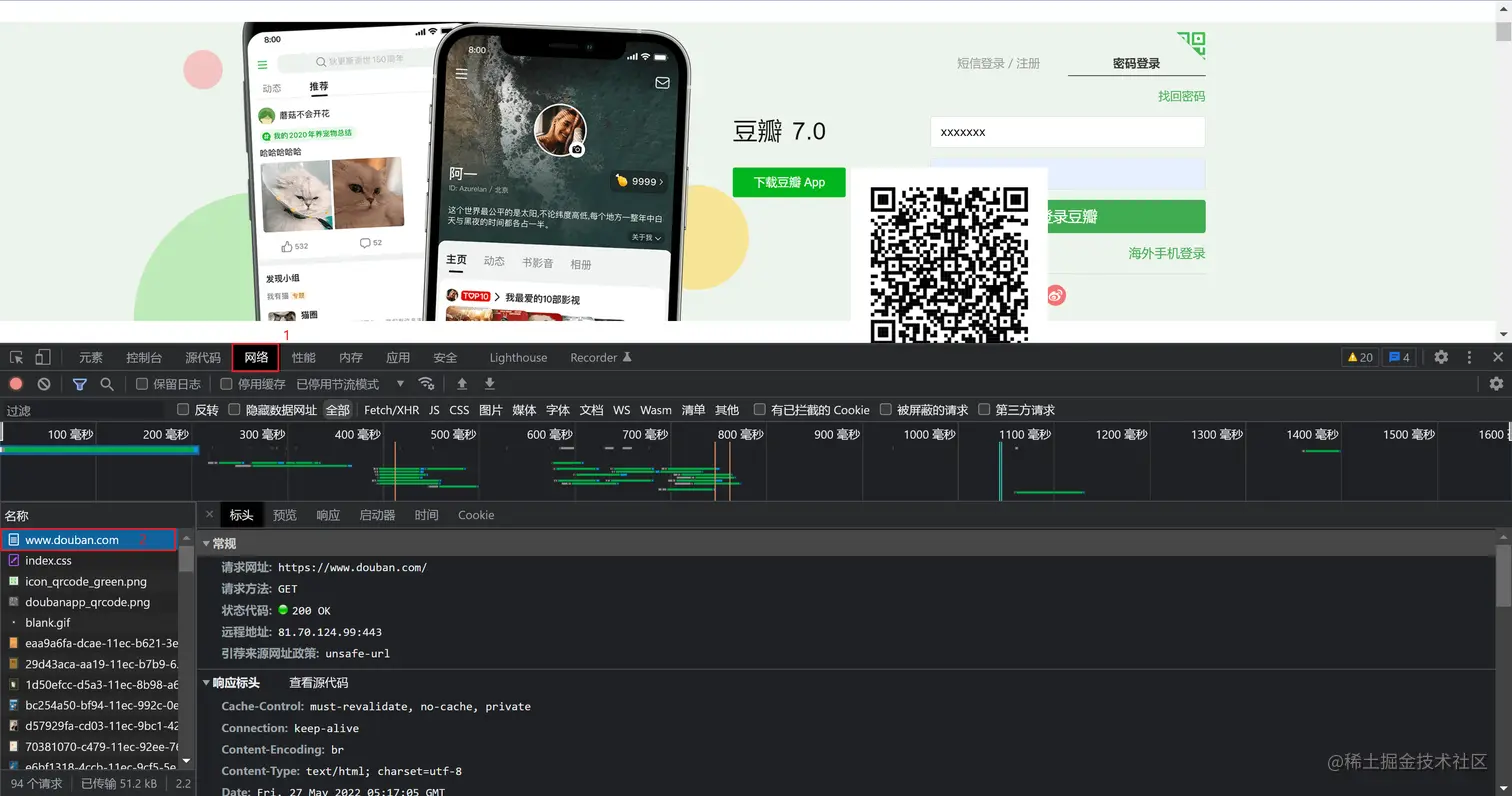Filter requests by CSS type
Viewport: 1512px width, 796px height.
tap(459, 410)
